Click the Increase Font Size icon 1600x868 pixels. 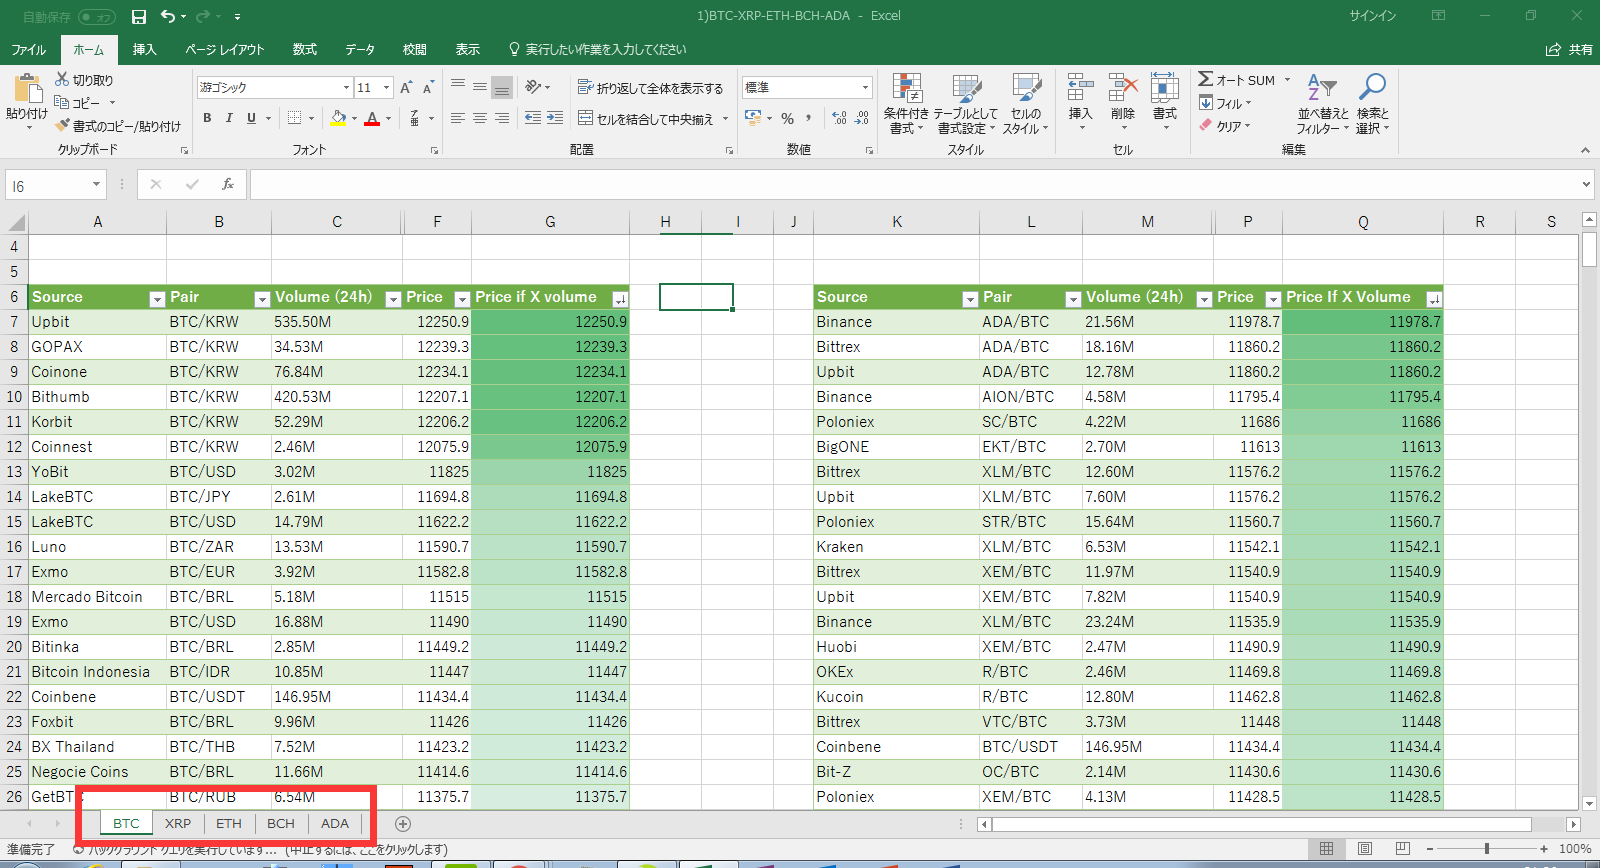[x=406, y=88]
